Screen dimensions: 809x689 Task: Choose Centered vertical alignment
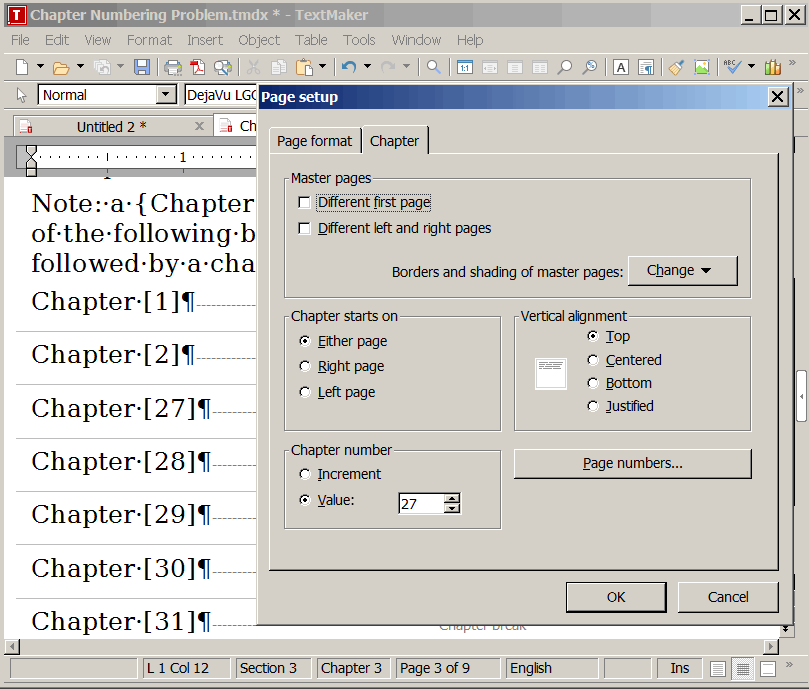(x=593, y=360)
